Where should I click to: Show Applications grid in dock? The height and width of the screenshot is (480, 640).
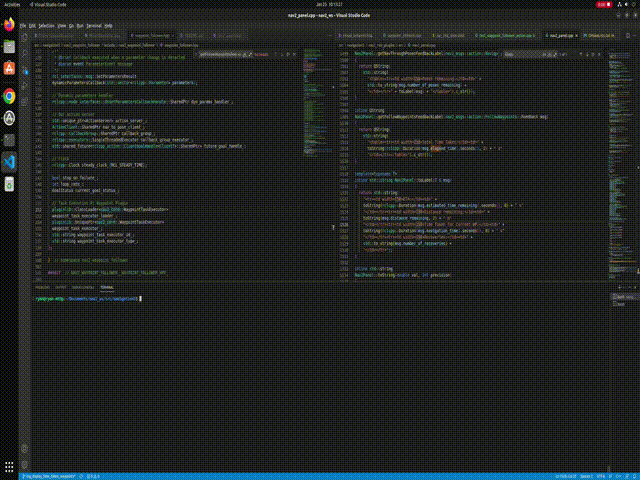[x=9, y=466]
